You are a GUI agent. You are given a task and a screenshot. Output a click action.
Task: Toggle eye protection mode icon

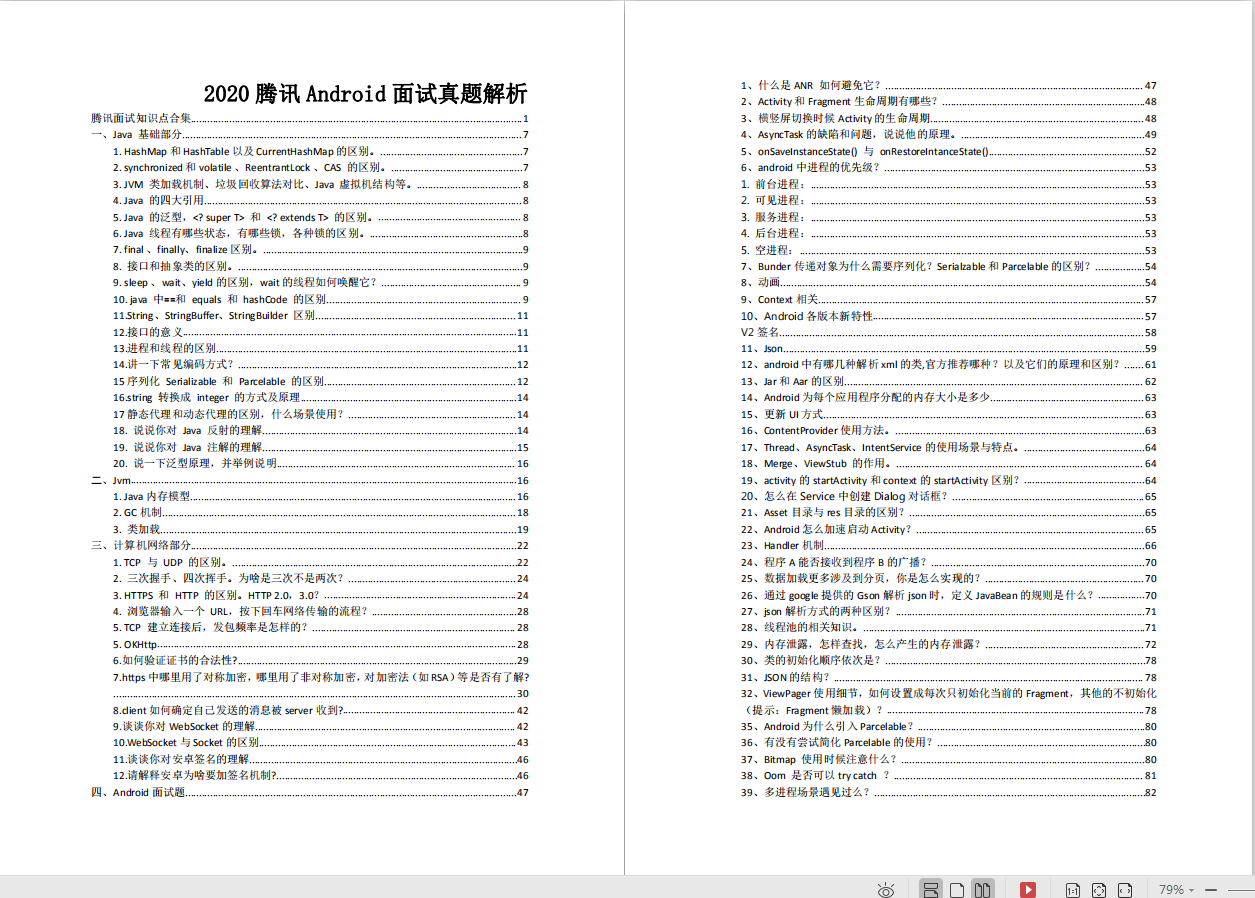point(885,889)
